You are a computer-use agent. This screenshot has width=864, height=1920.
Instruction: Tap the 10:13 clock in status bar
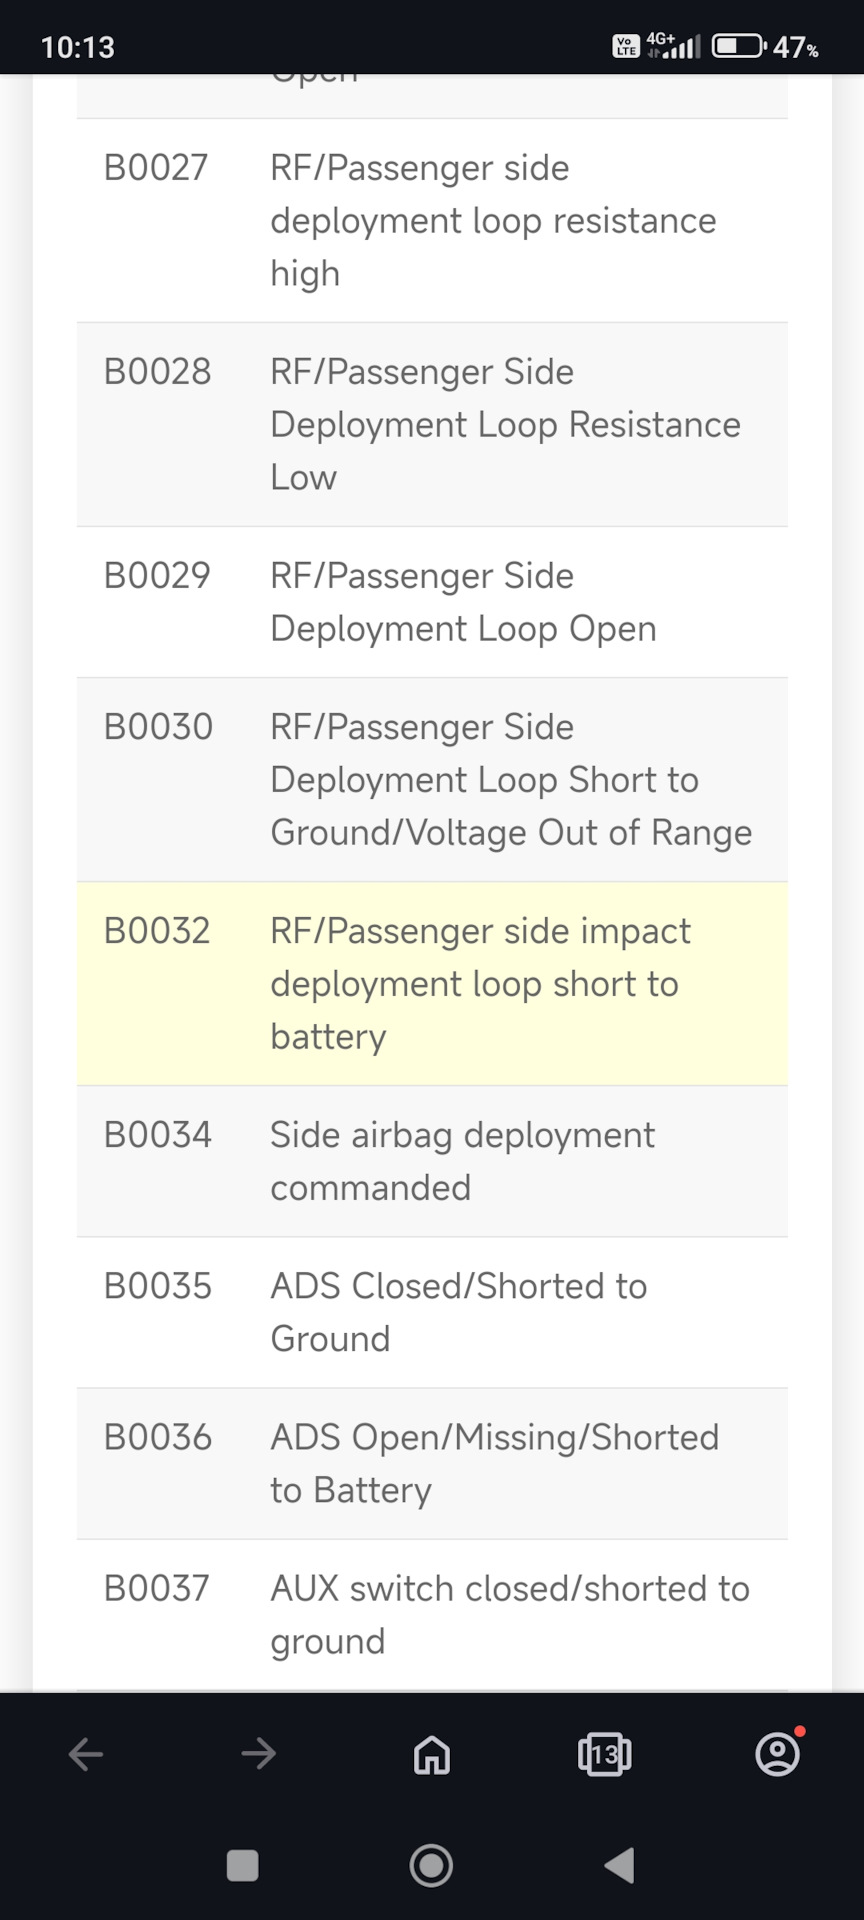click(x=78, y=47)
